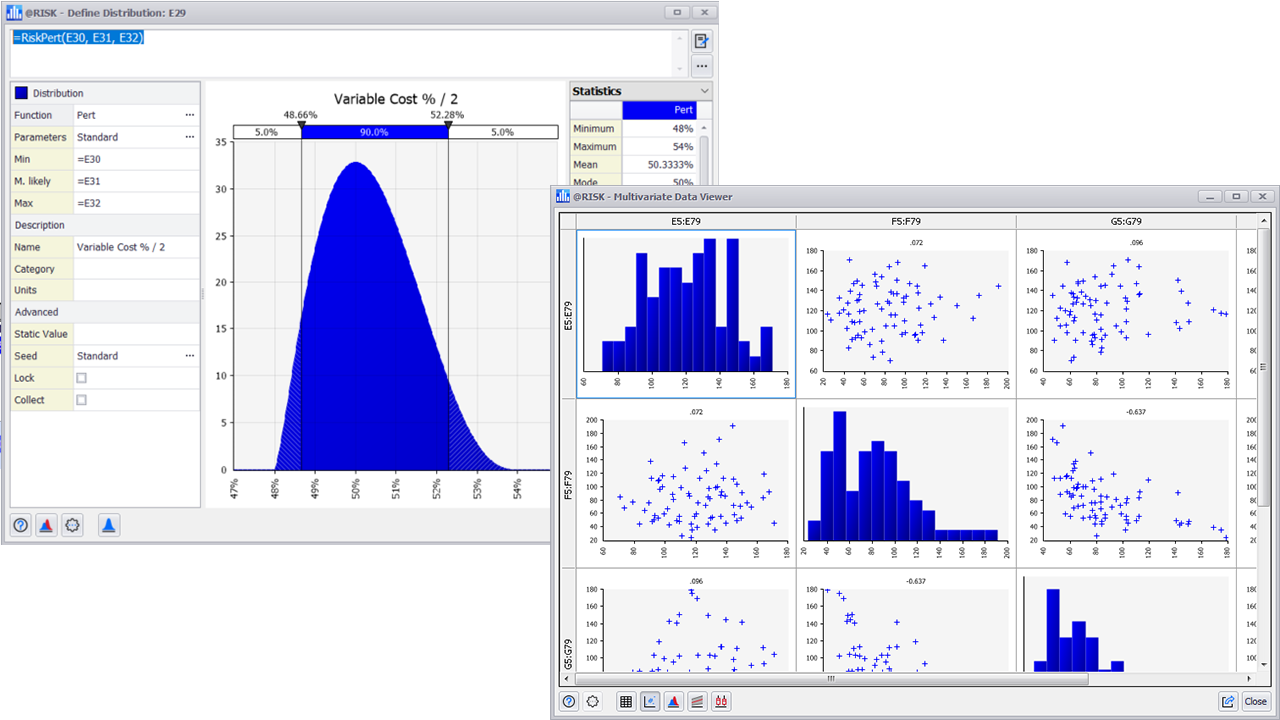The image size is (1280, 720).
Task: Select the overlay distributions icon
Action: (46, 524)
